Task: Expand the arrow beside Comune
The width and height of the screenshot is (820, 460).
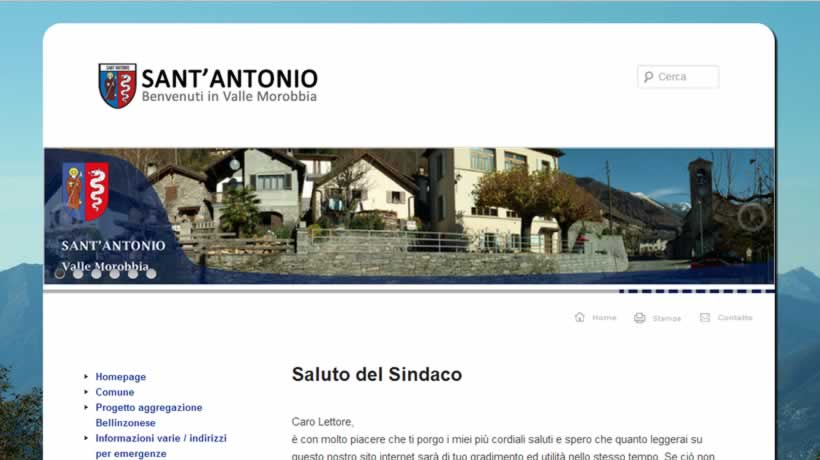Action: point(86,393)
